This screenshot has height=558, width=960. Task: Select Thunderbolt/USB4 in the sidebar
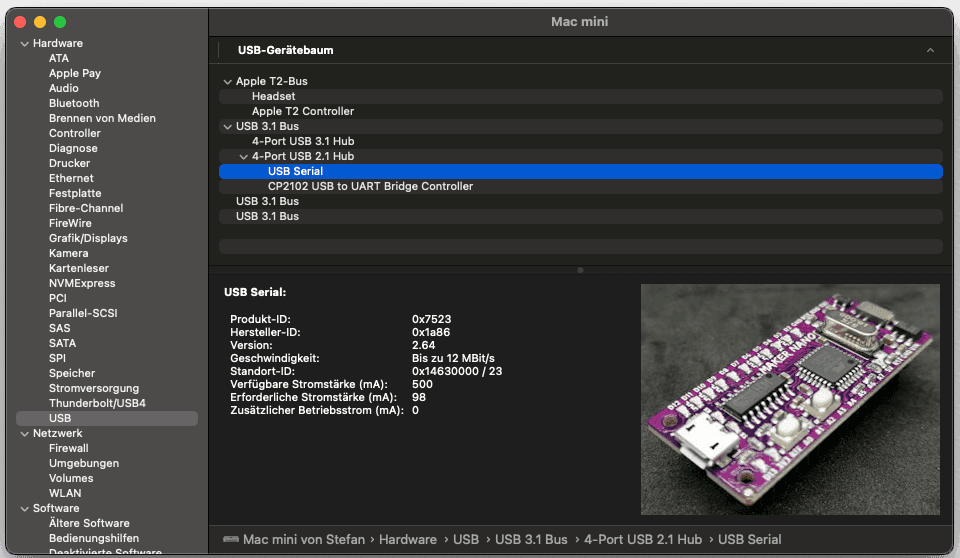coord(97,404)
